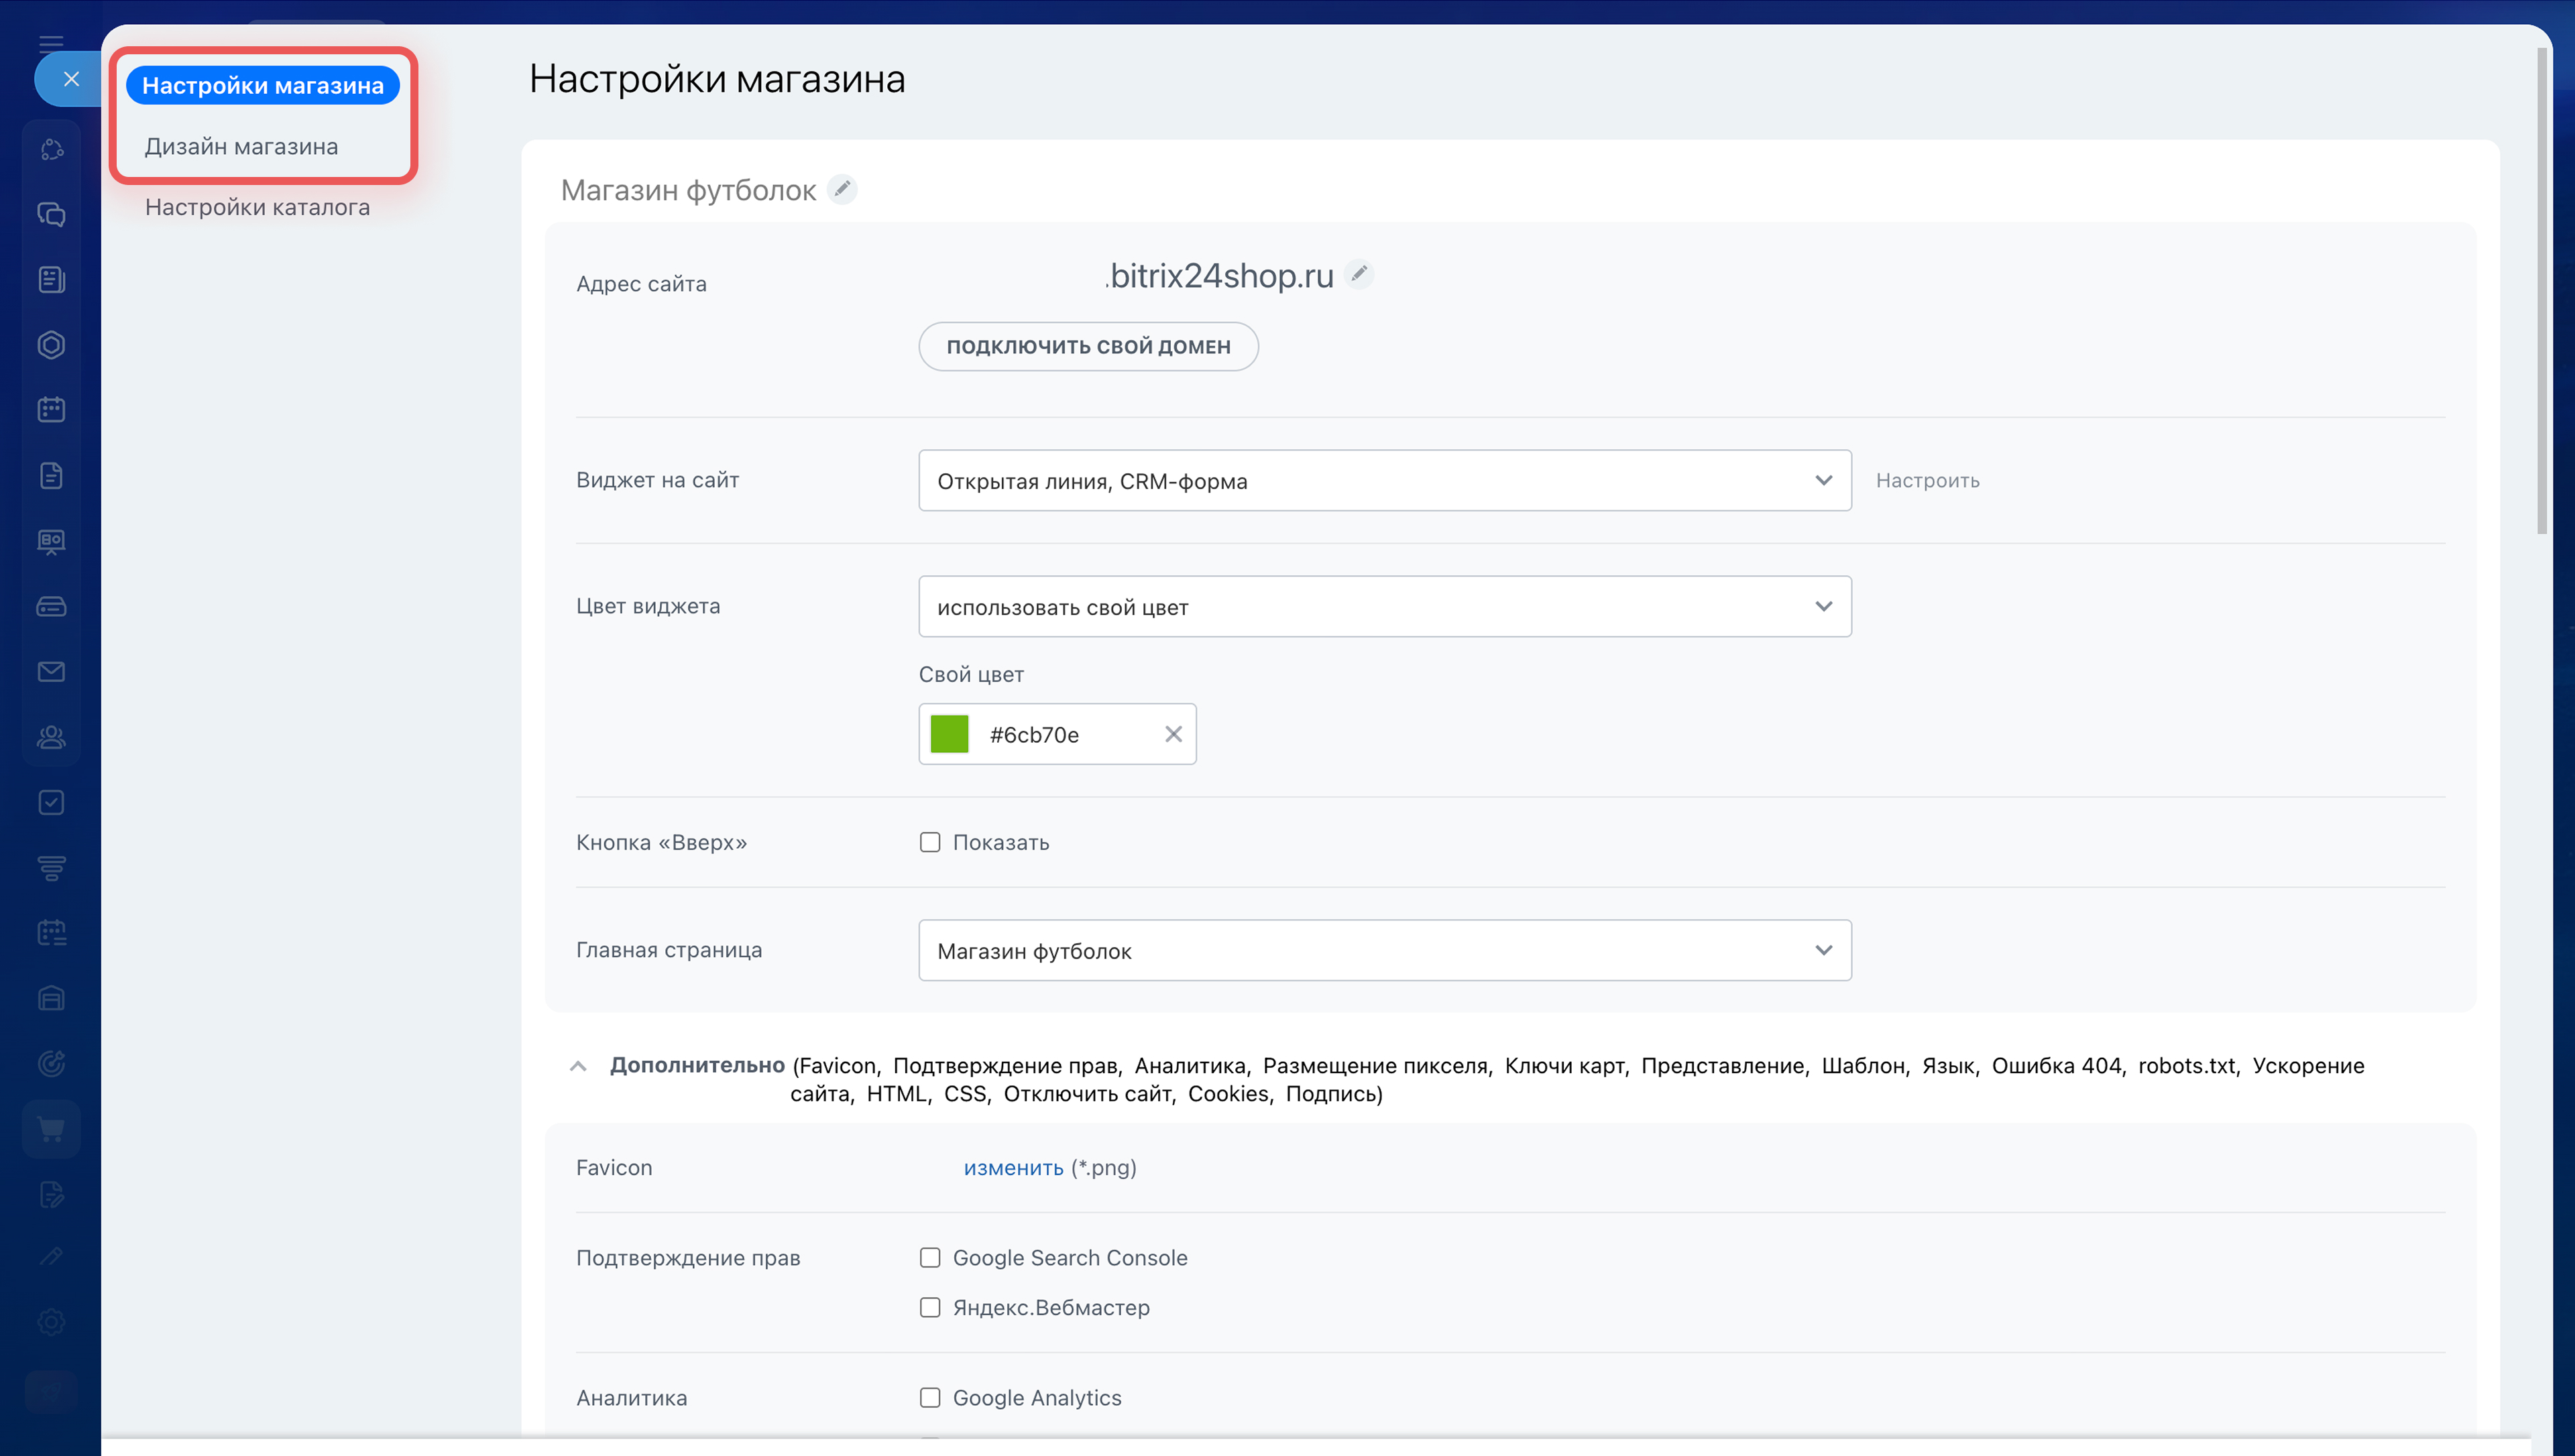Open the mail envelope sidebar icon
2575x1456 pixels.
[51, 672]
